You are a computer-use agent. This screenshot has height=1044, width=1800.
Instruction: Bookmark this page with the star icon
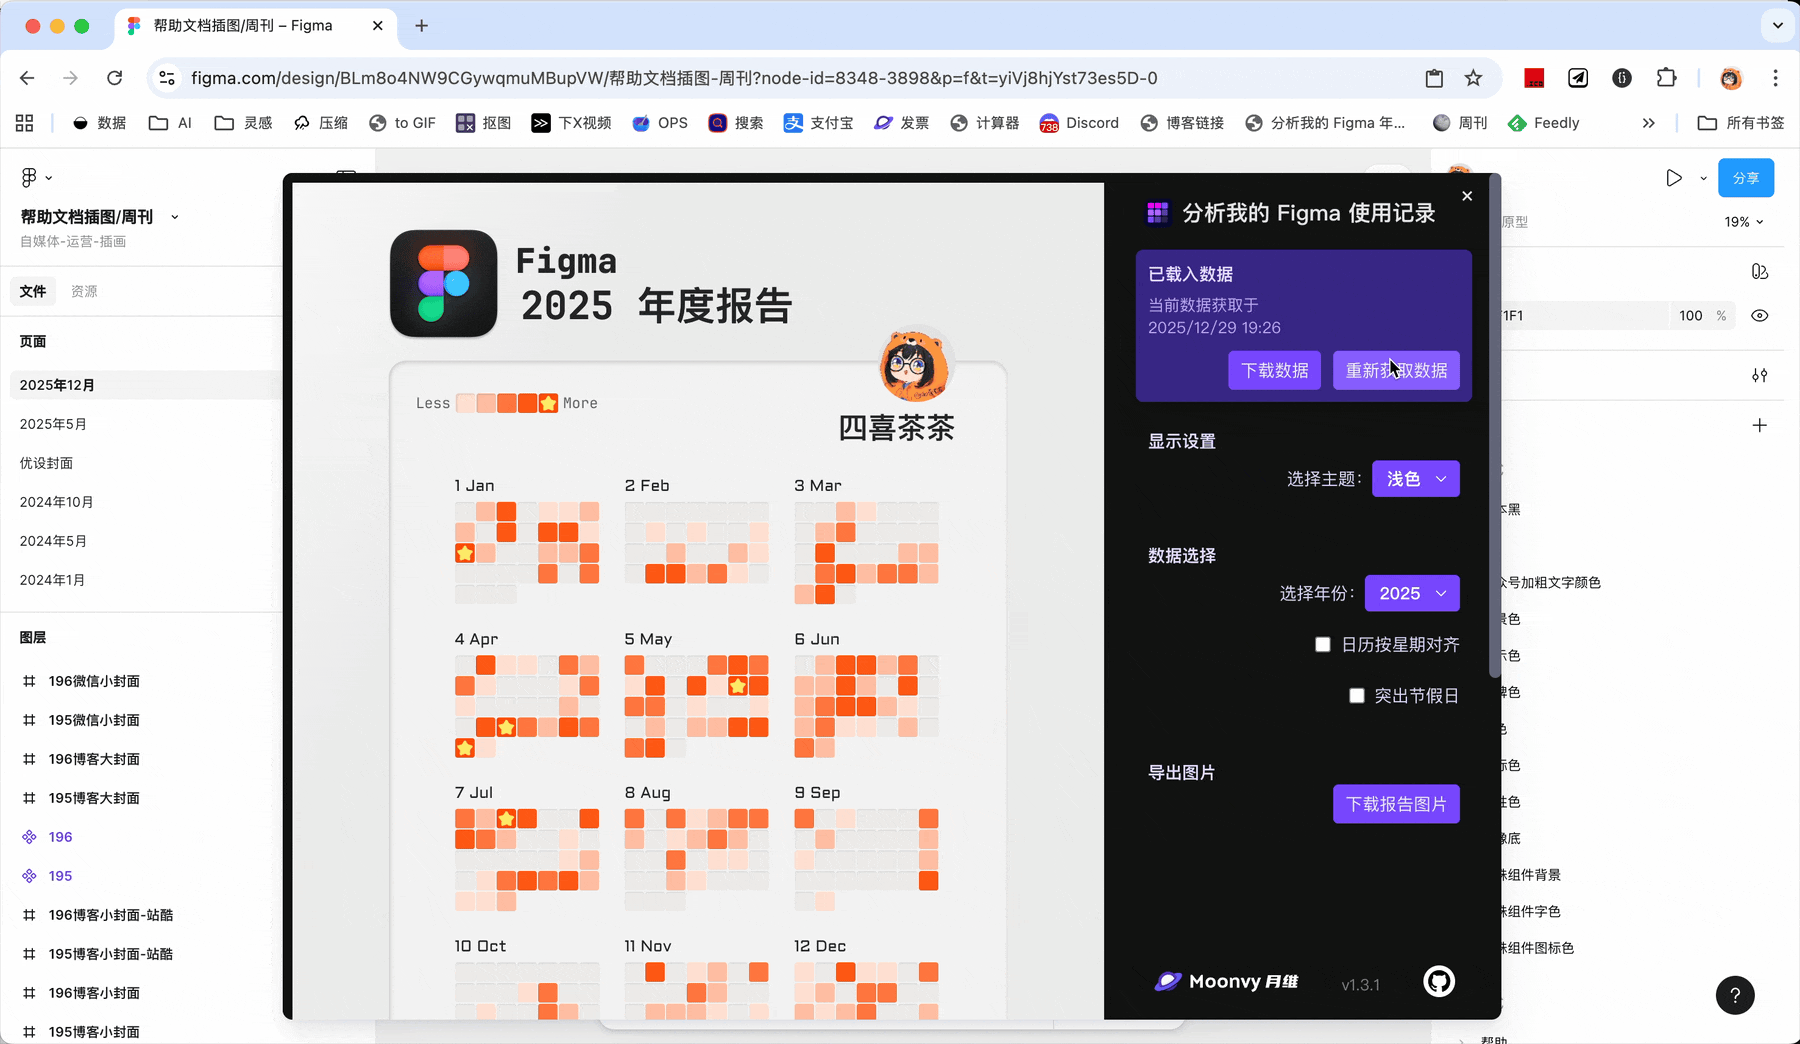click(1473, 78)
